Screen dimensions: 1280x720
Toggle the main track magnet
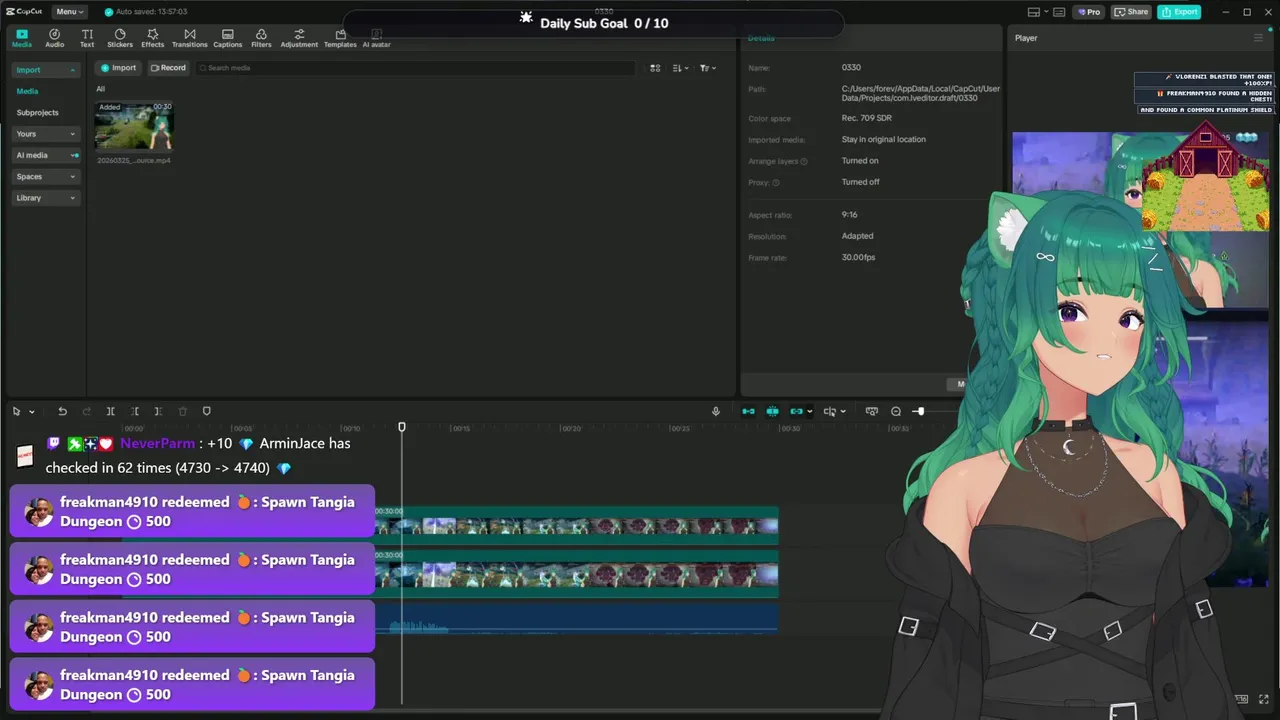coord(748,411)
